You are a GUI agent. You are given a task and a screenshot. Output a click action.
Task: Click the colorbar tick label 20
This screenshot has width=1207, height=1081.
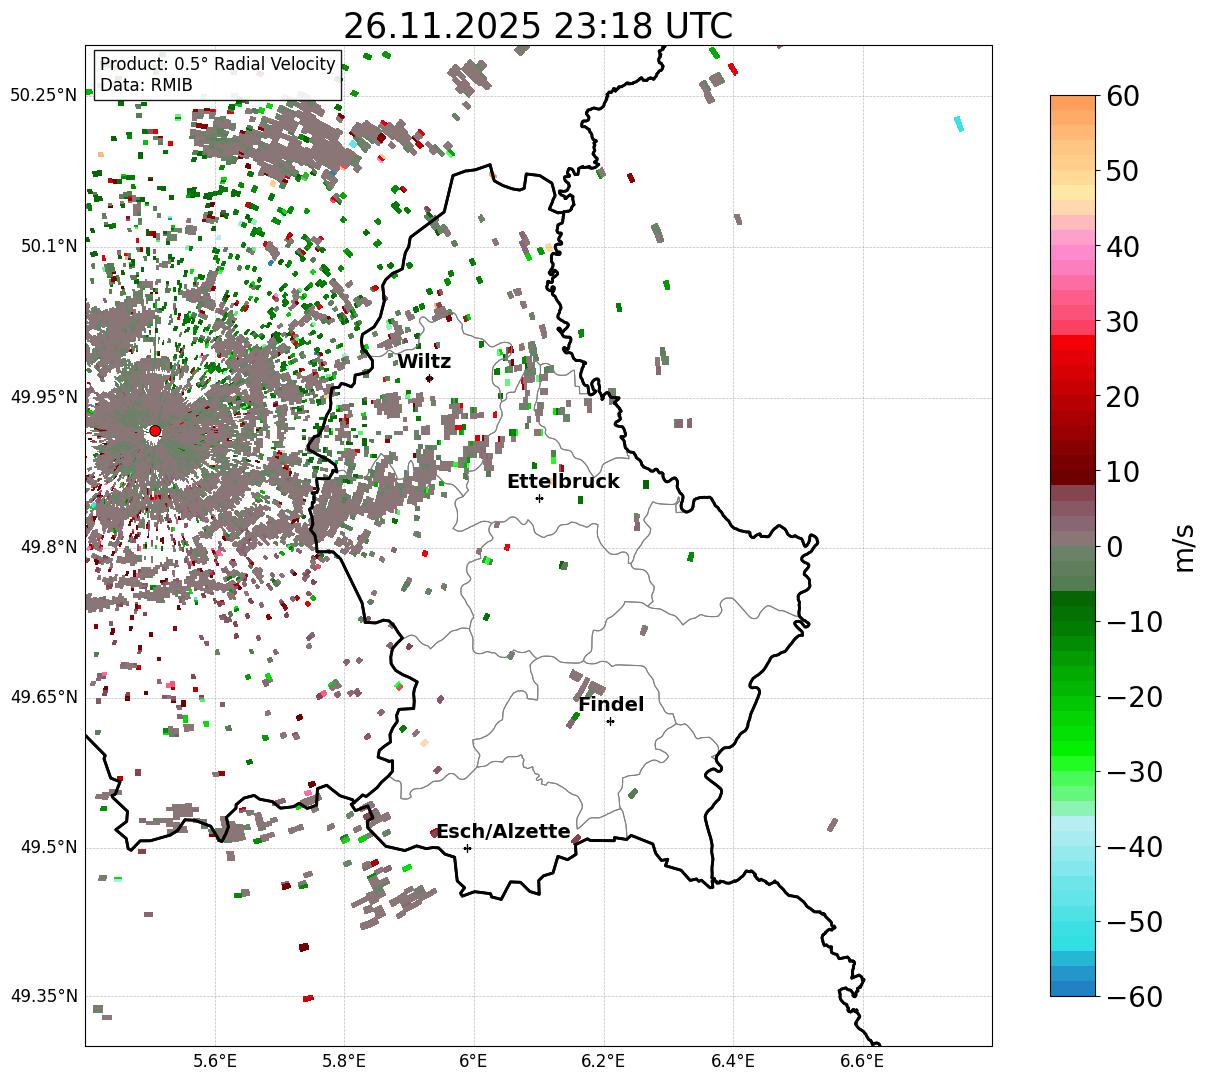(x=1123, y=397)
